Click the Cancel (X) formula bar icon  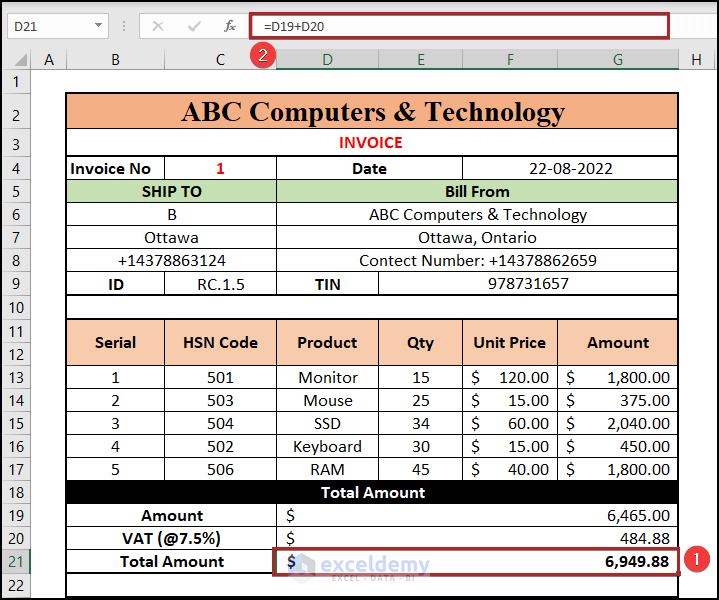coord(157,26)
